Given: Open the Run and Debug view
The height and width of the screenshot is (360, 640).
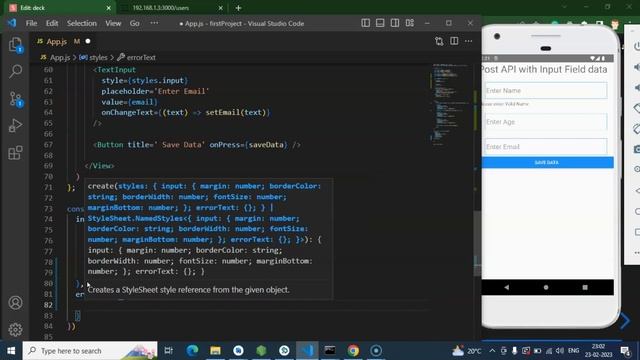Looking at the screenshot, I should pos(16,126).
